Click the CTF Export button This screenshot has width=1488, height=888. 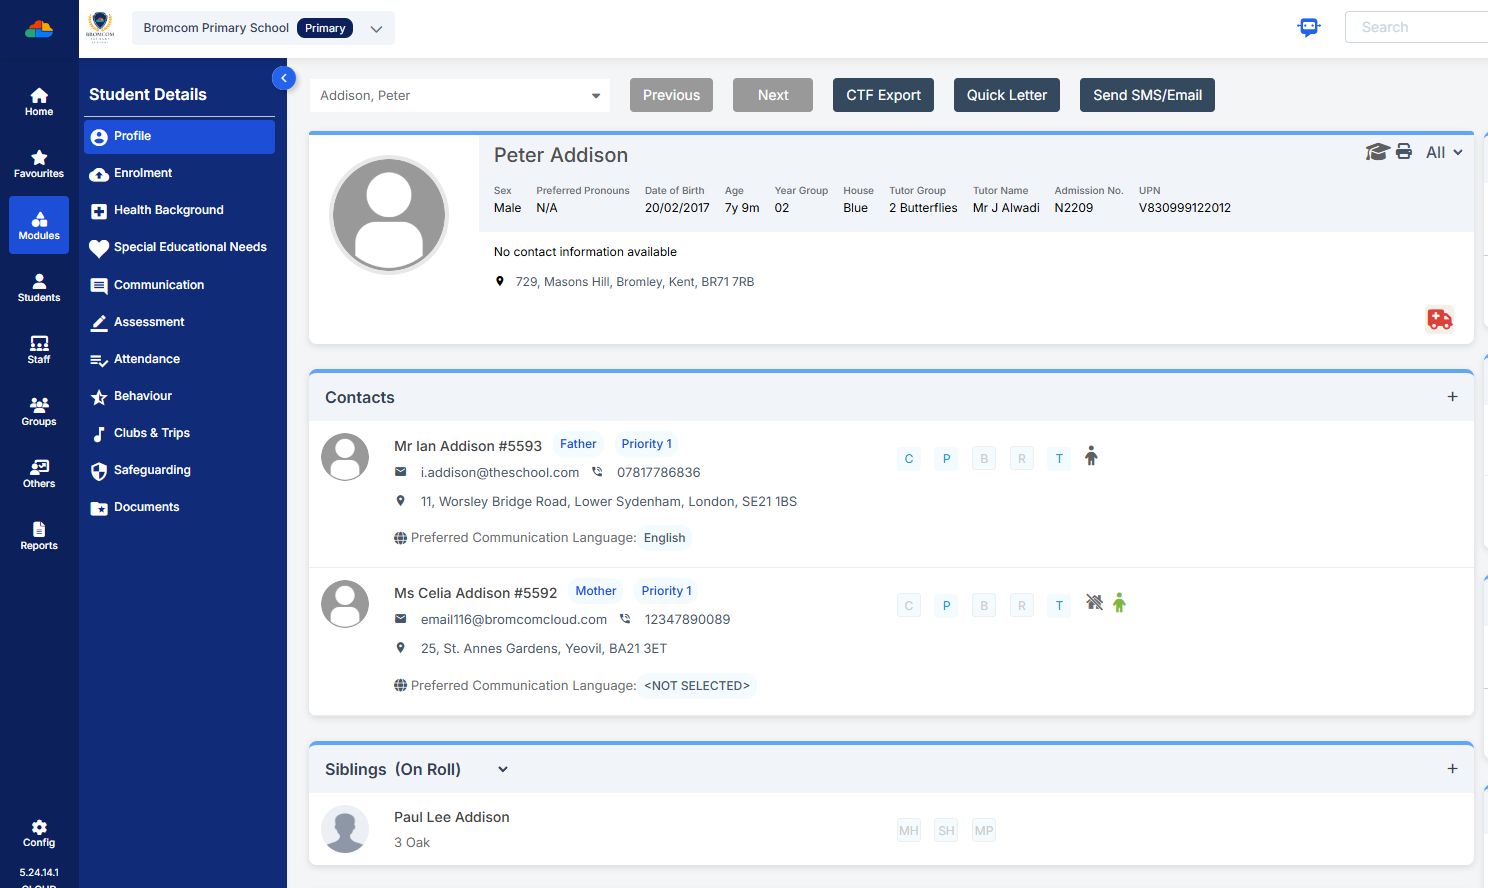883,95
